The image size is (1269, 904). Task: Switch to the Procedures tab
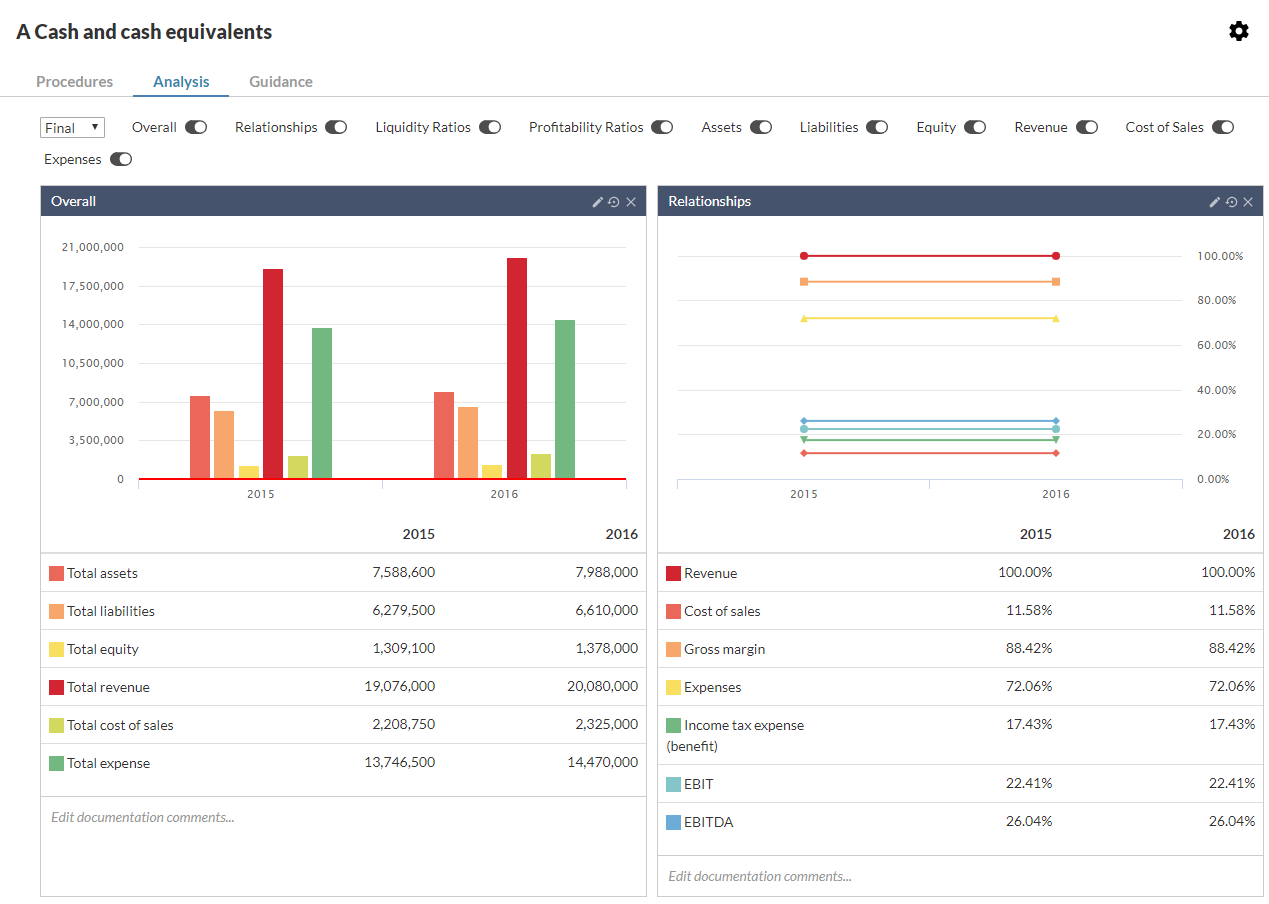click(x=74, y=81)
